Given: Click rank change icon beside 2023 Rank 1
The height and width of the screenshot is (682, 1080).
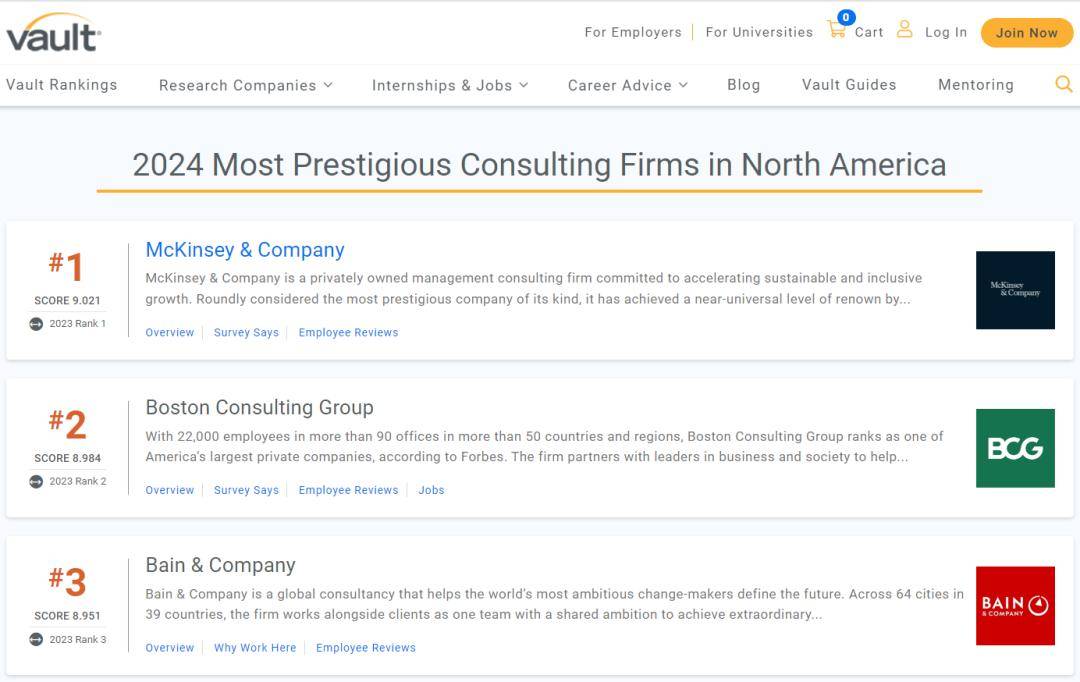Looking at the screenshot, I should pyautogui.click(x=36, y=324).
